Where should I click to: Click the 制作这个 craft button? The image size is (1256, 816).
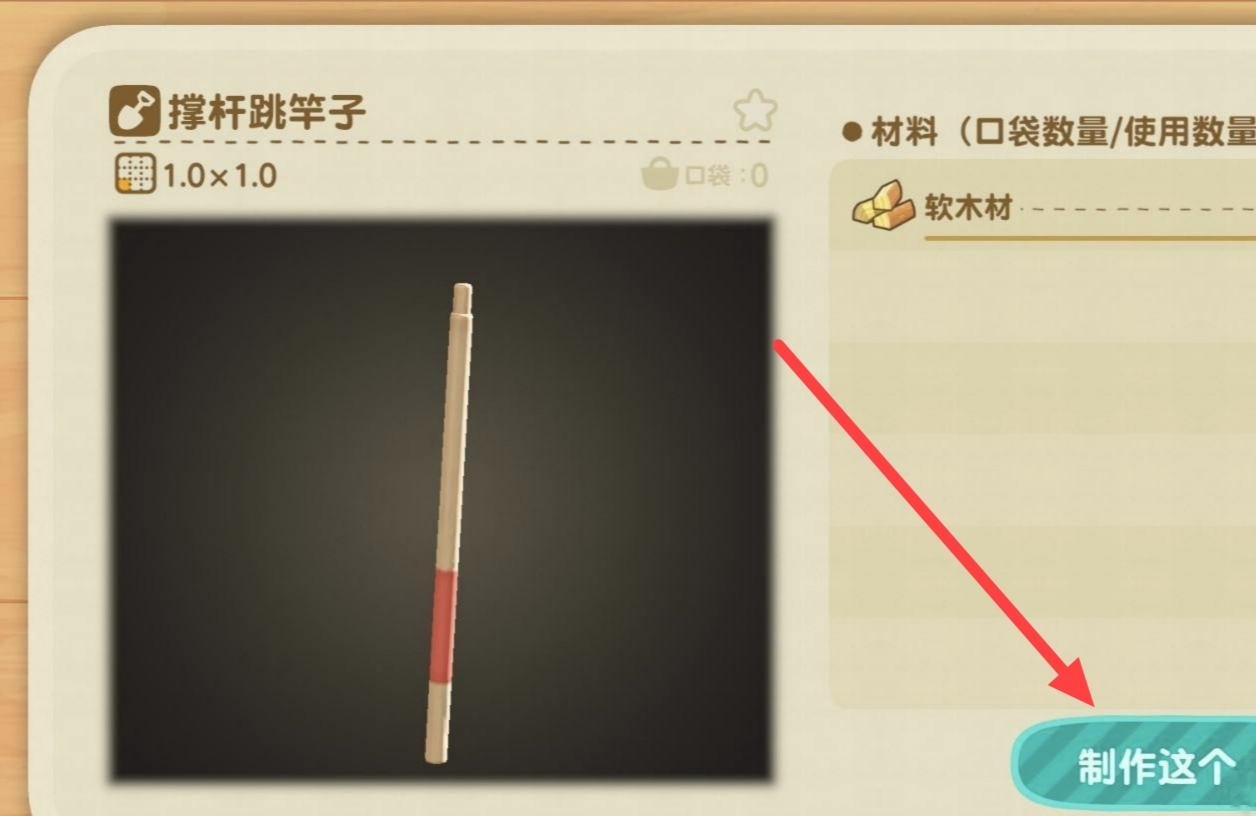tap(1135, 764)
